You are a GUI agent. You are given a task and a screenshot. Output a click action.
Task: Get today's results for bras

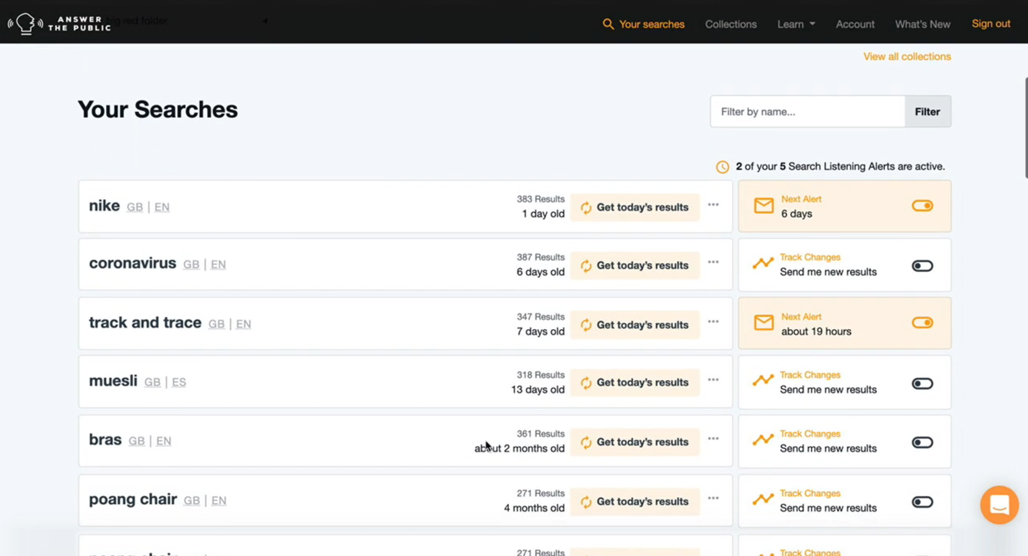coord(635,442)
